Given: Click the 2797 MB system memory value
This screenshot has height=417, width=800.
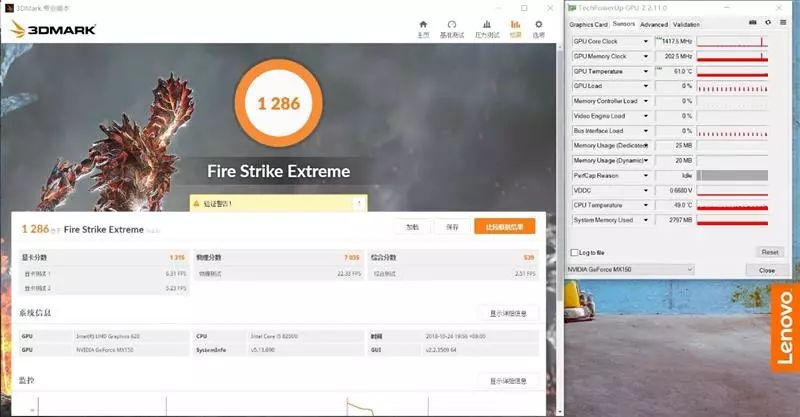Looking at the screenshot, I should click(681, 220).
